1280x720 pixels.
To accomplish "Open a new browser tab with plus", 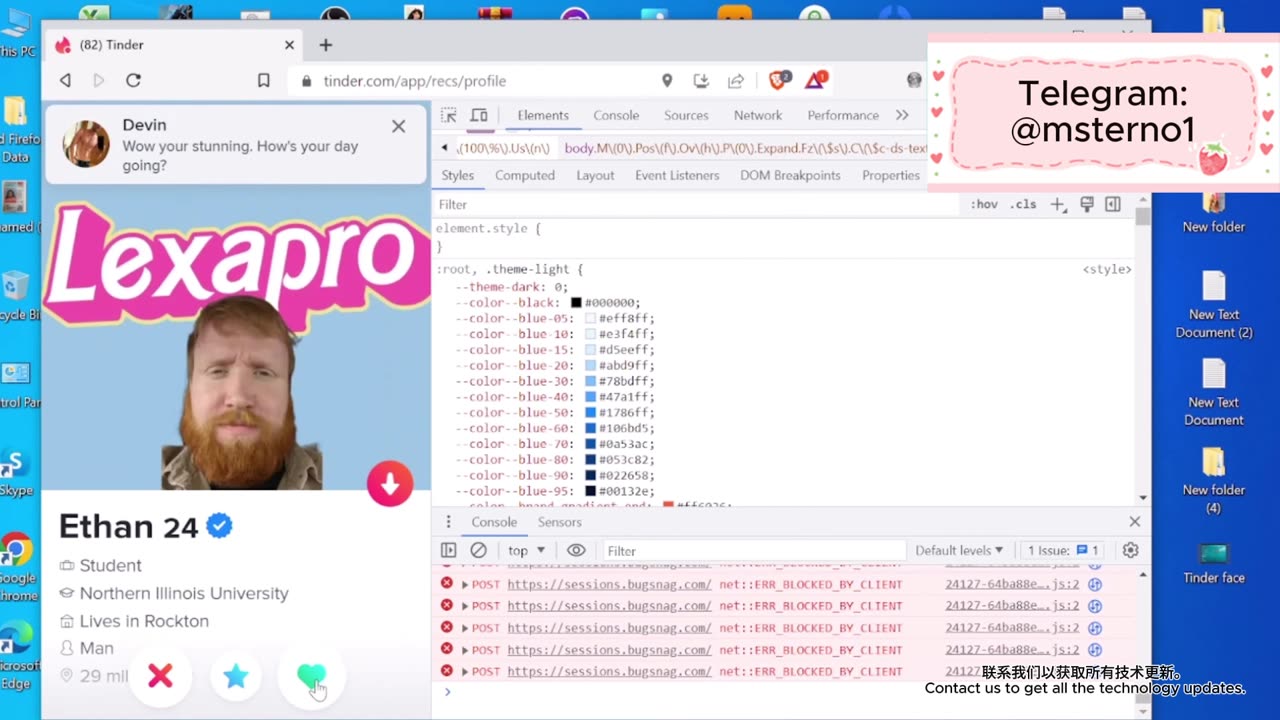I will (x=325, y=45).
